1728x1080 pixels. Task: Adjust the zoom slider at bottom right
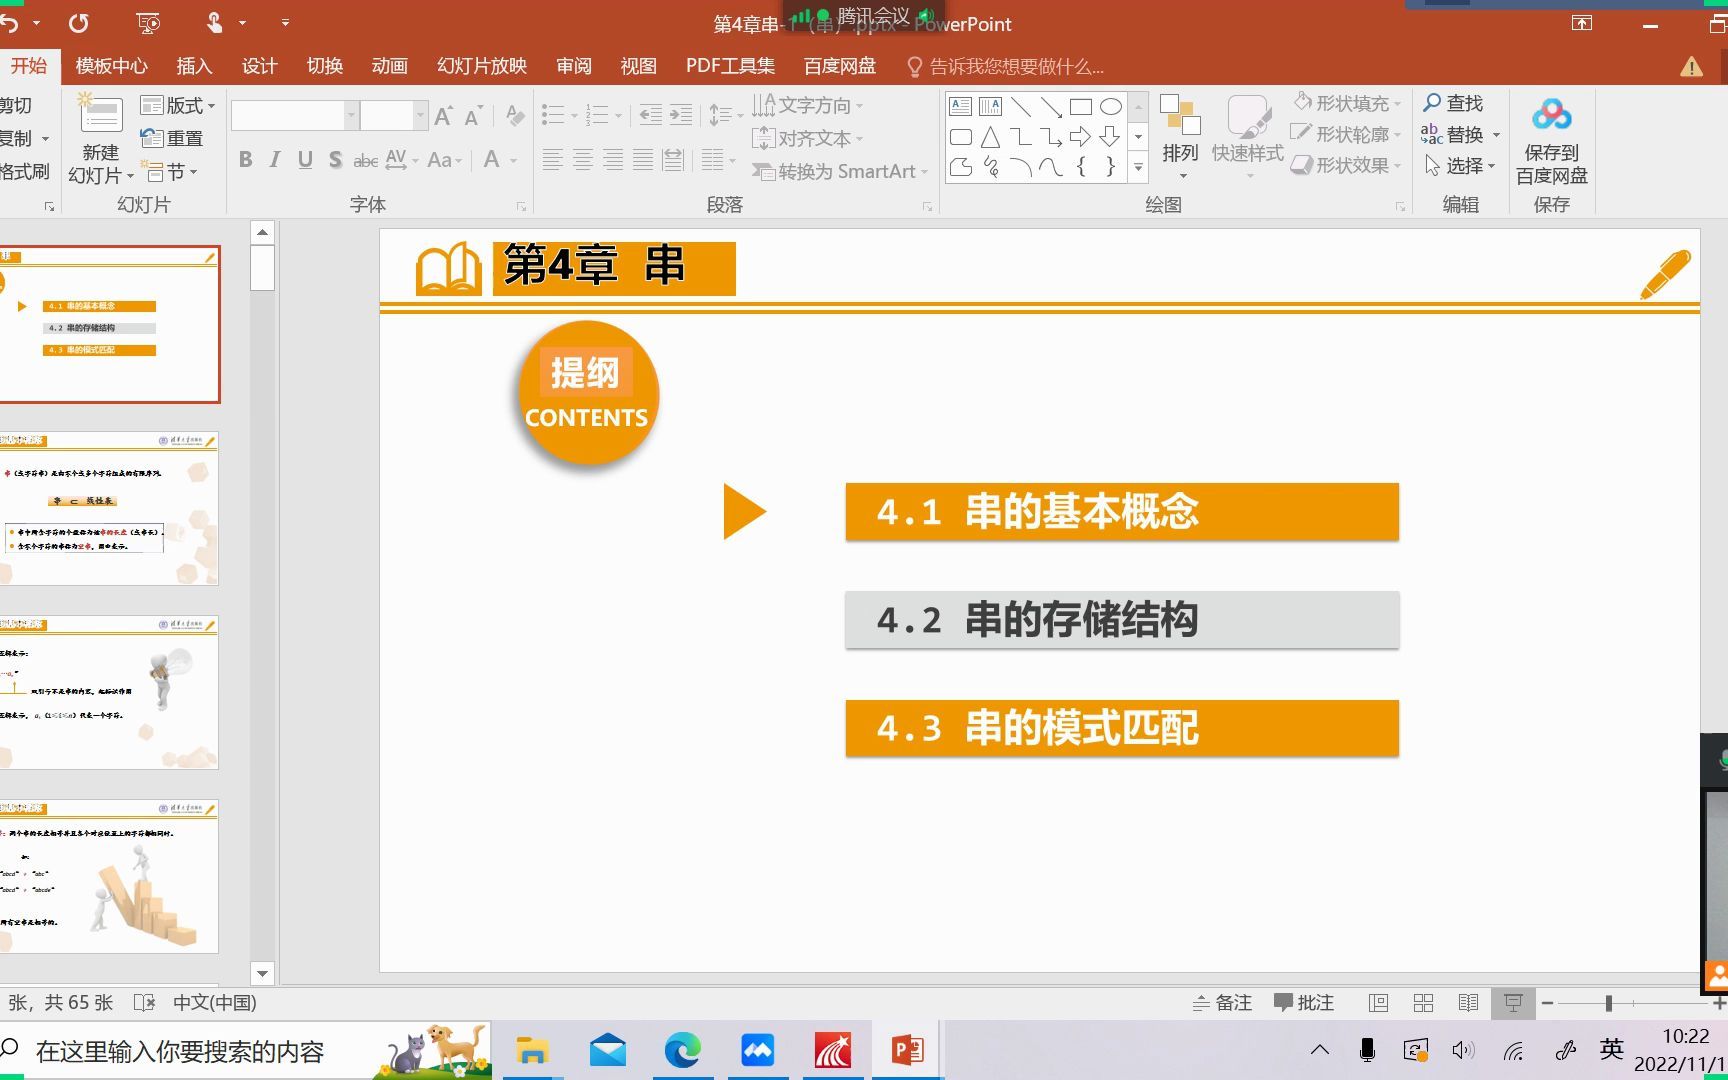(1608, 1002)
